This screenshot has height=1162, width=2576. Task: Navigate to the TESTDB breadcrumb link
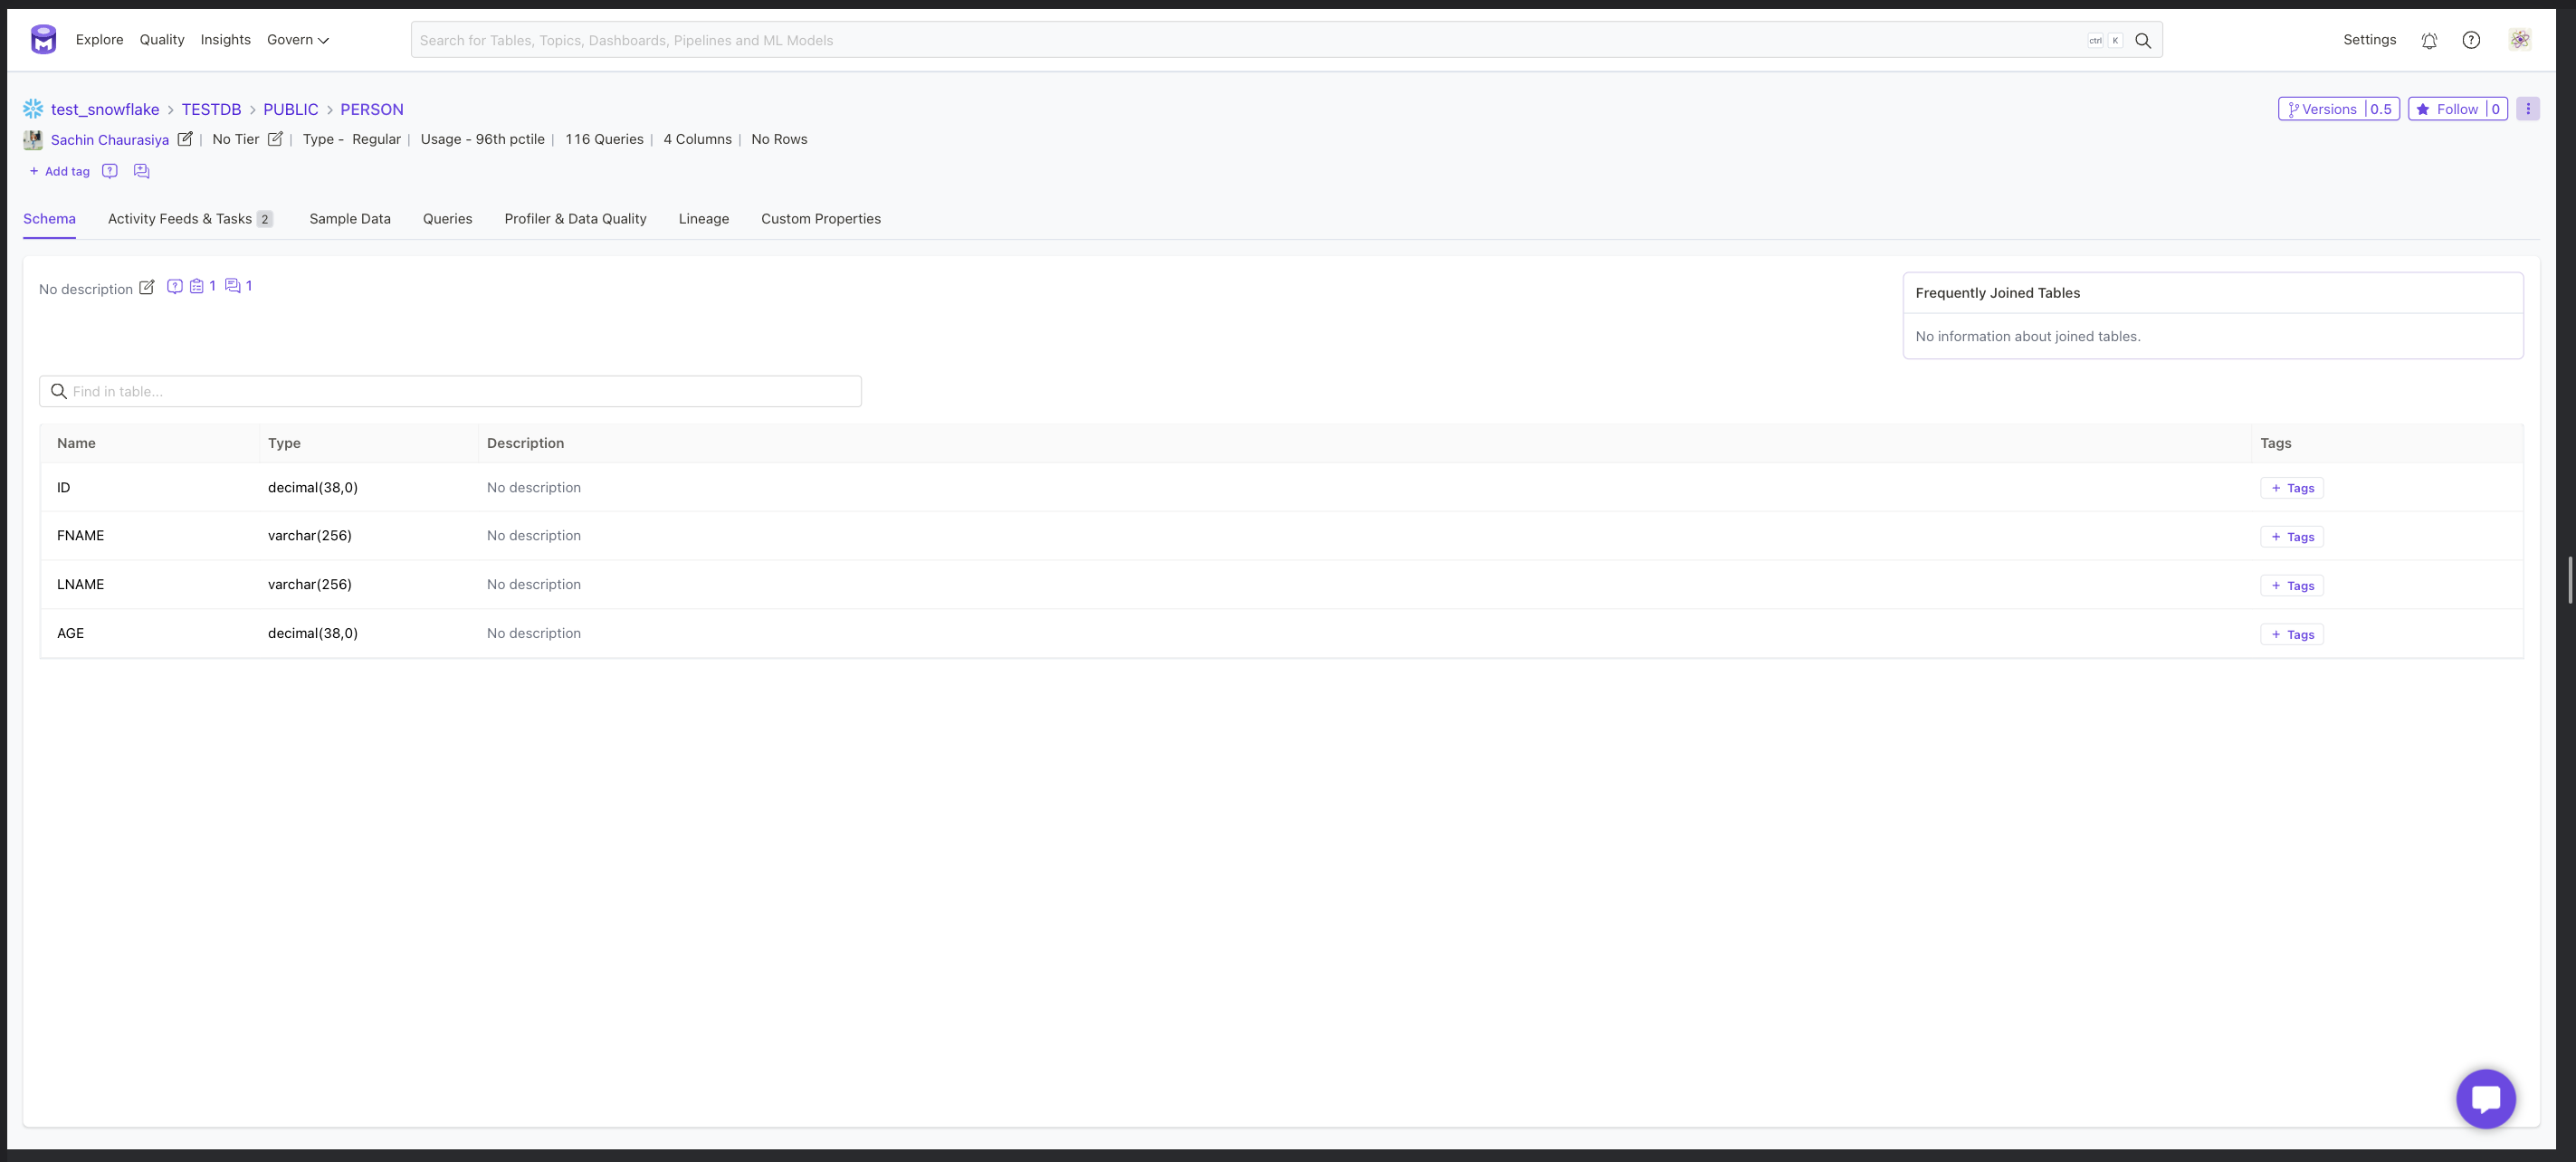coord(212,109)
